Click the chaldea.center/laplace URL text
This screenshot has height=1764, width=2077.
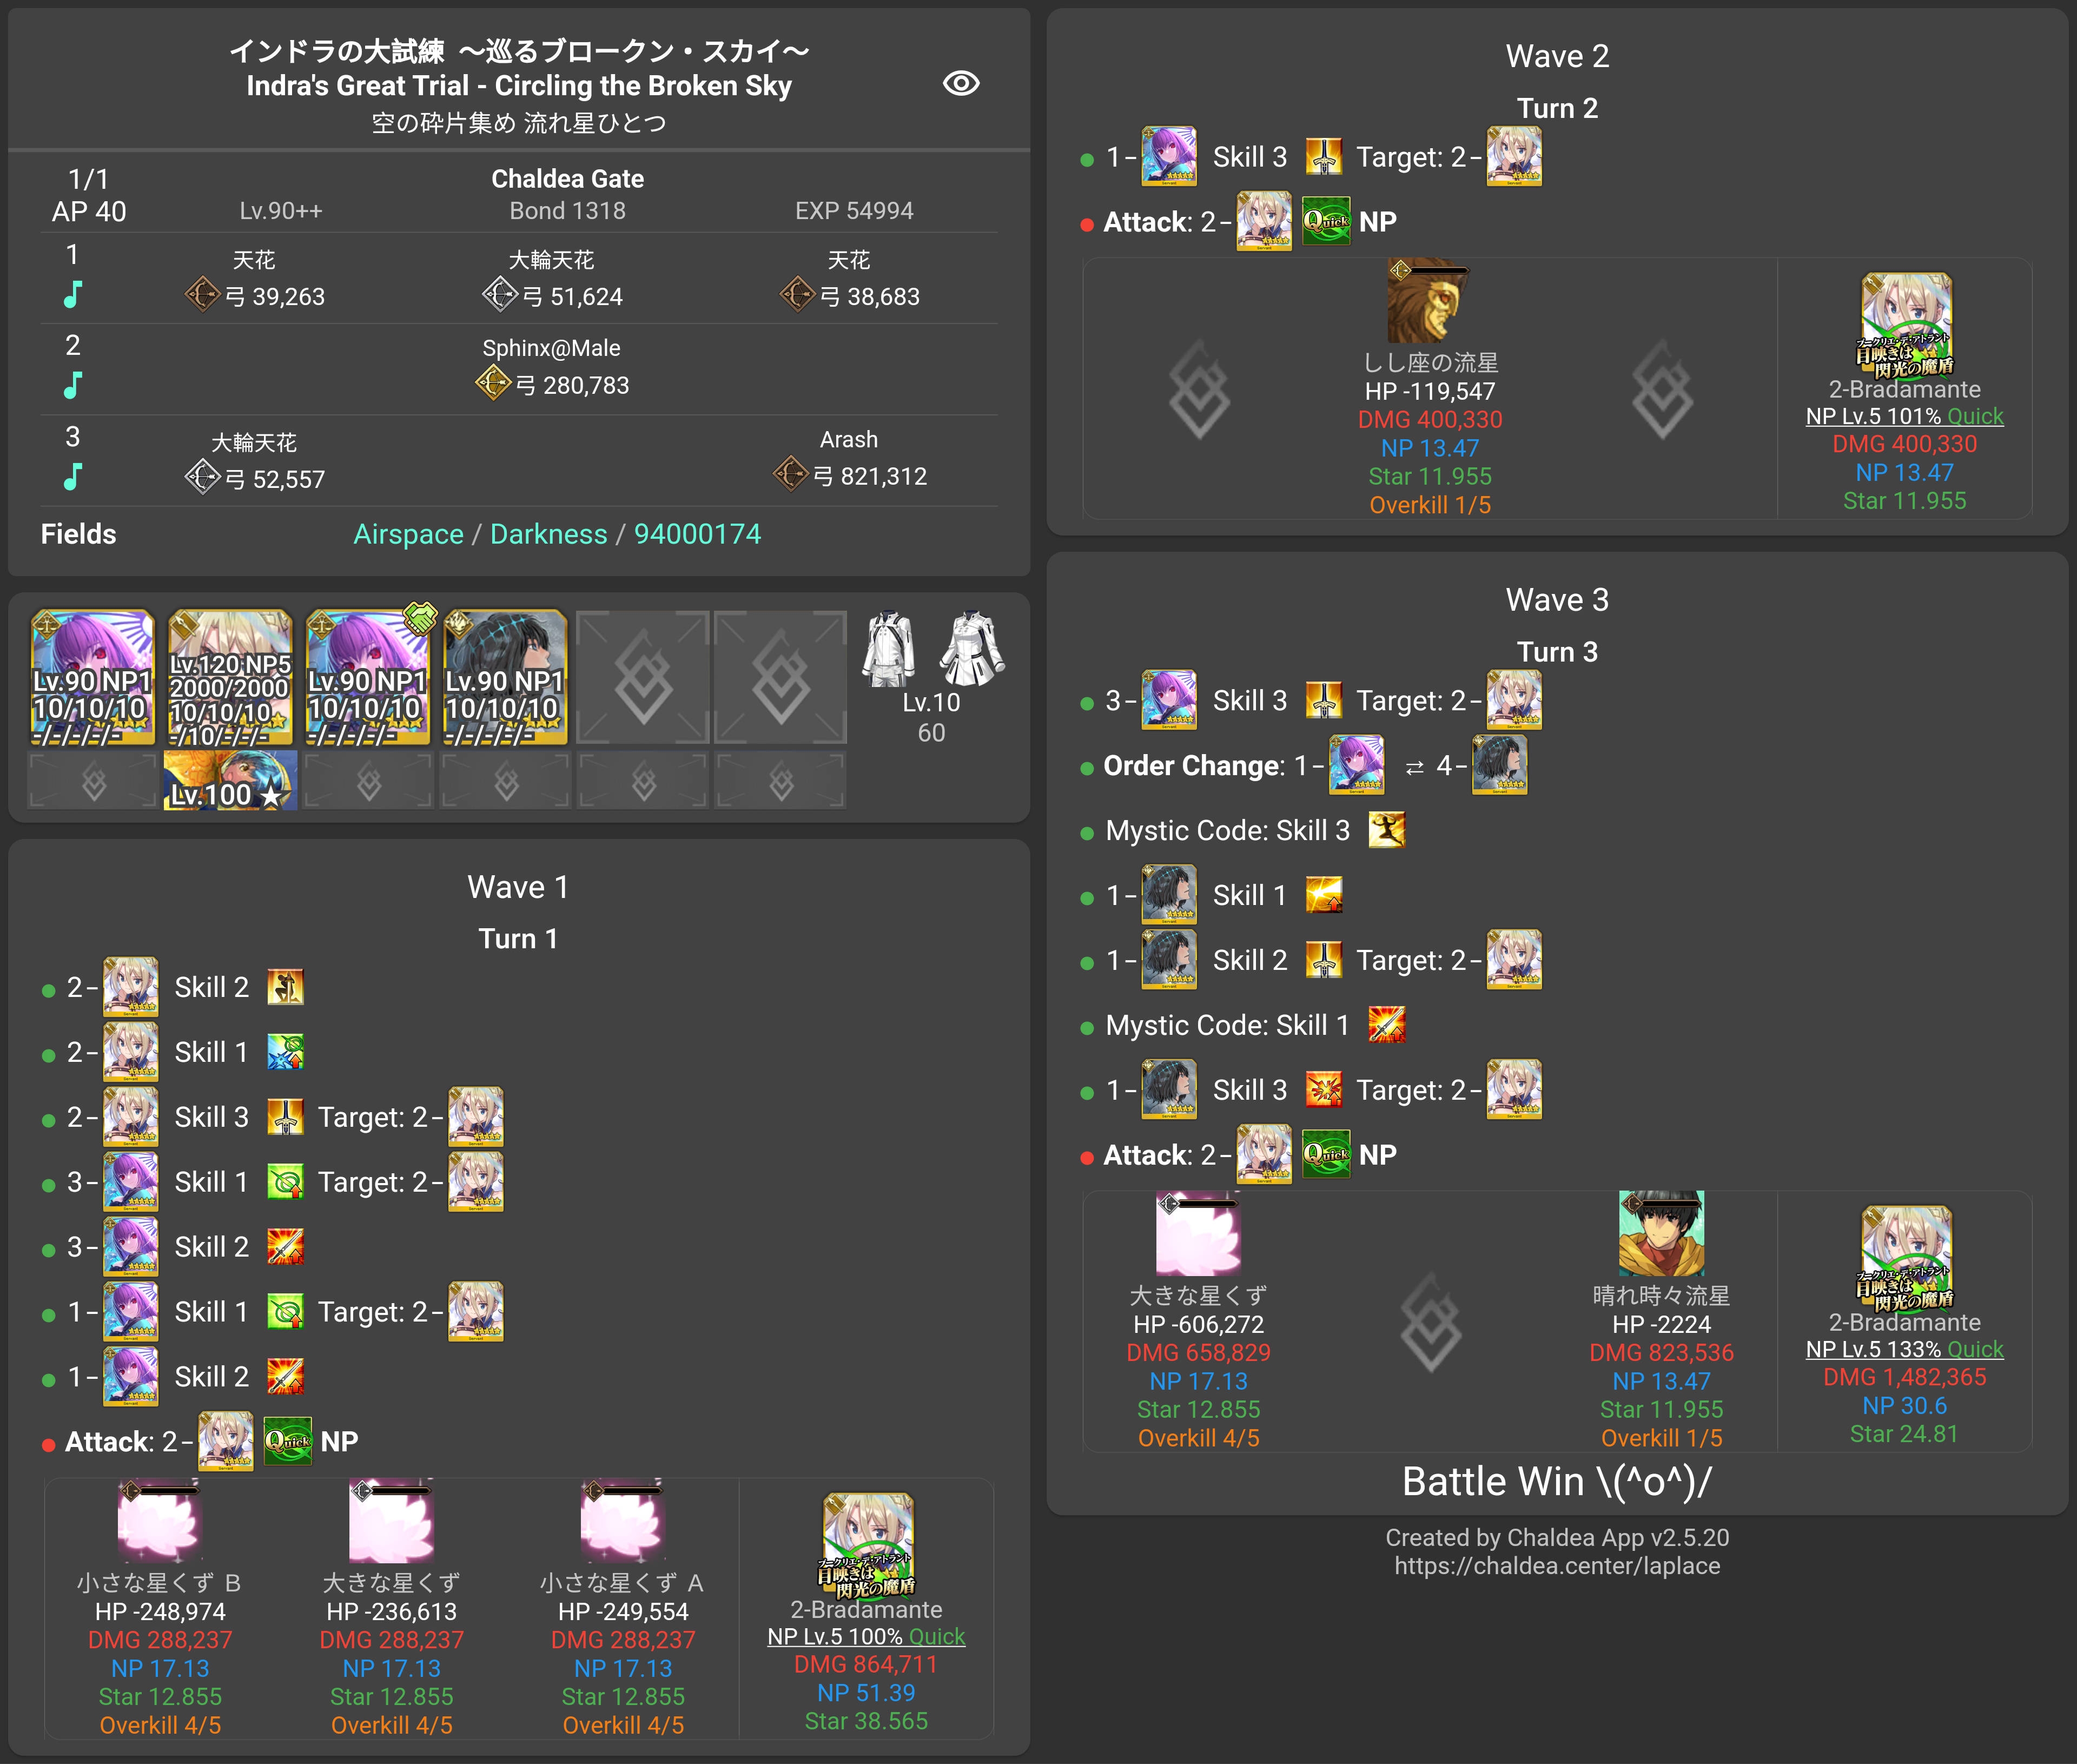1557,1566
